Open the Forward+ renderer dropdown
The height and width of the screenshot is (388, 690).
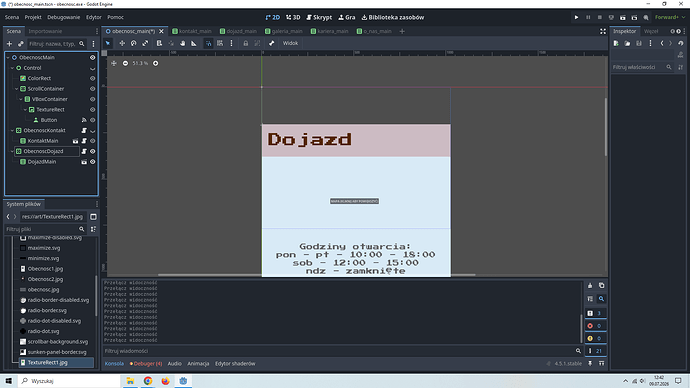tap(670, 17)
